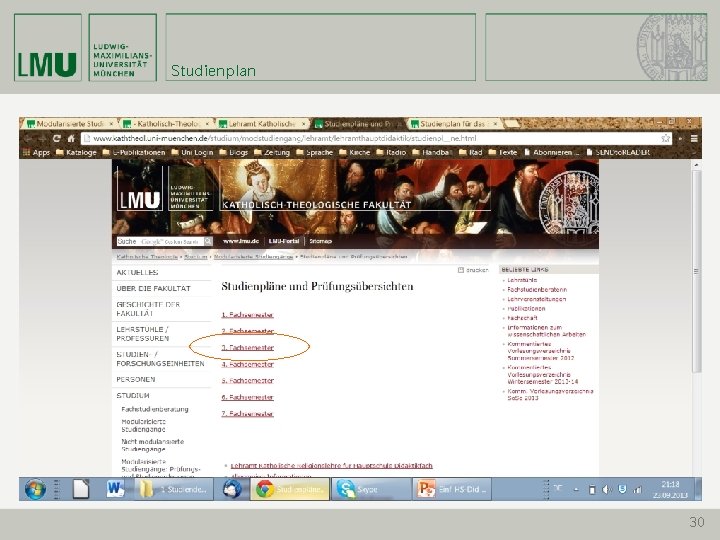Open LEHRSTÜHLE / PROFESSUREN navigation item
720x540 pixels.
(x=143, y=334)
